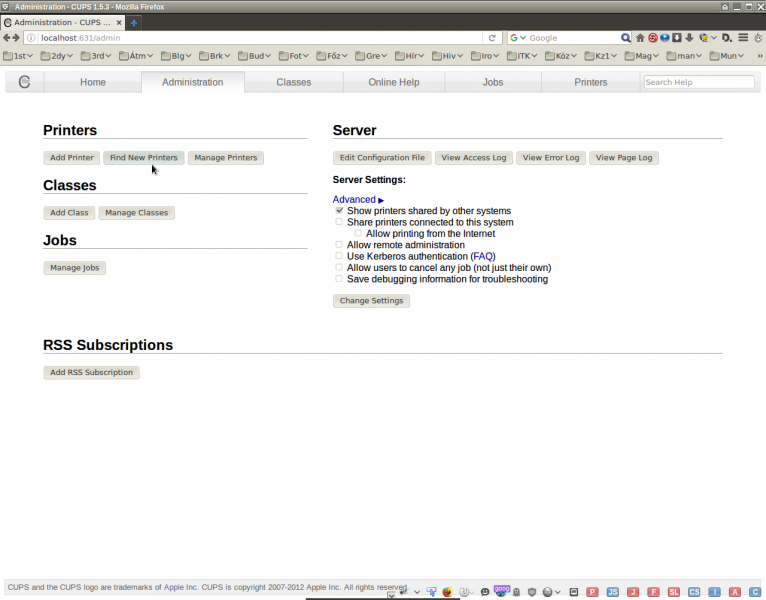
Task: Open the Printers tab
Action: coord(591,82)
